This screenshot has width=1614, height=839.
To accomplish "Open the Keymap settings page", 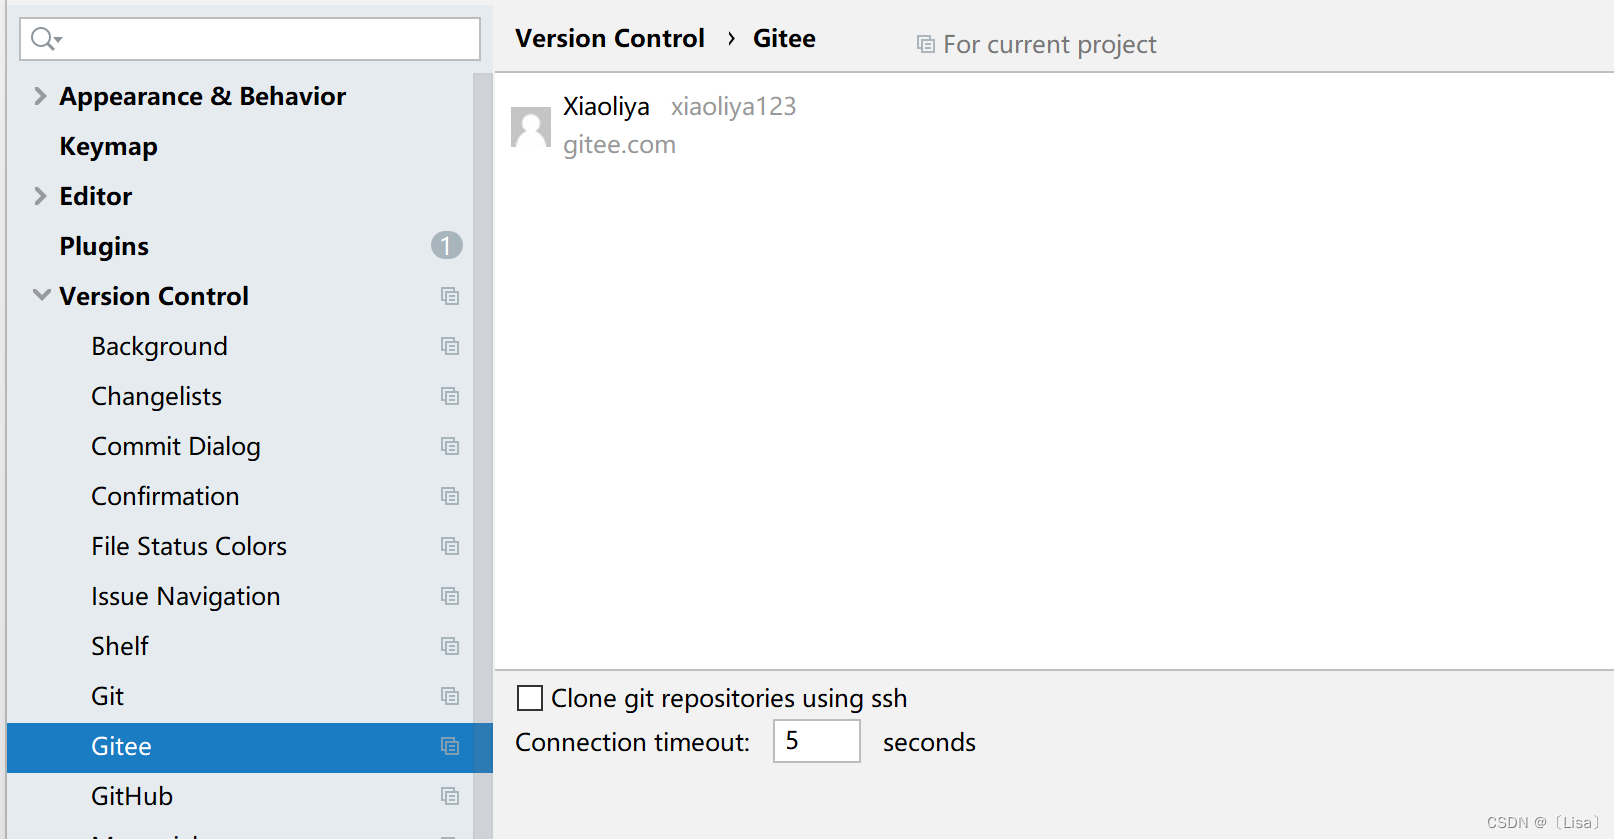I will click(108, 146).
